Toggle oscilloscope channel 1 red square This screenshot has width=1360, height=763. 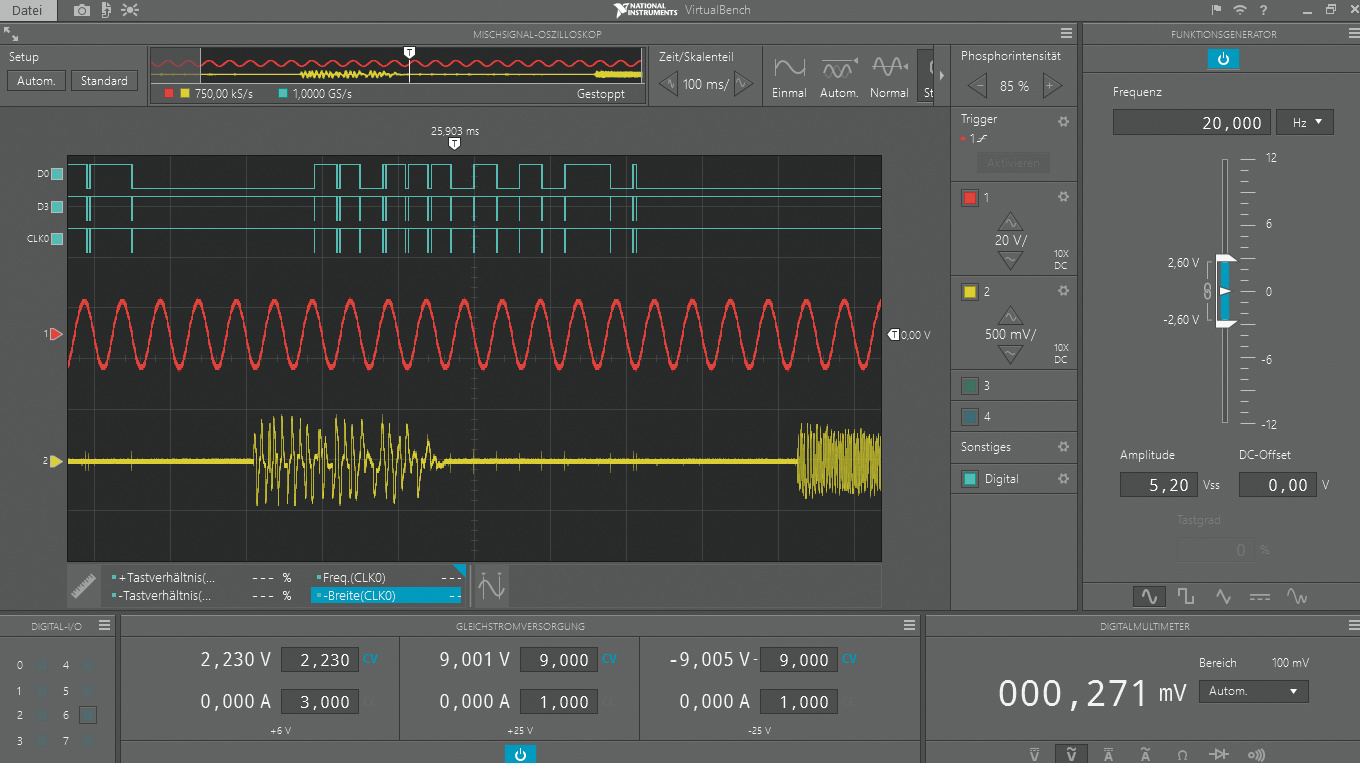pyautogui.click(x=969, y=198)
